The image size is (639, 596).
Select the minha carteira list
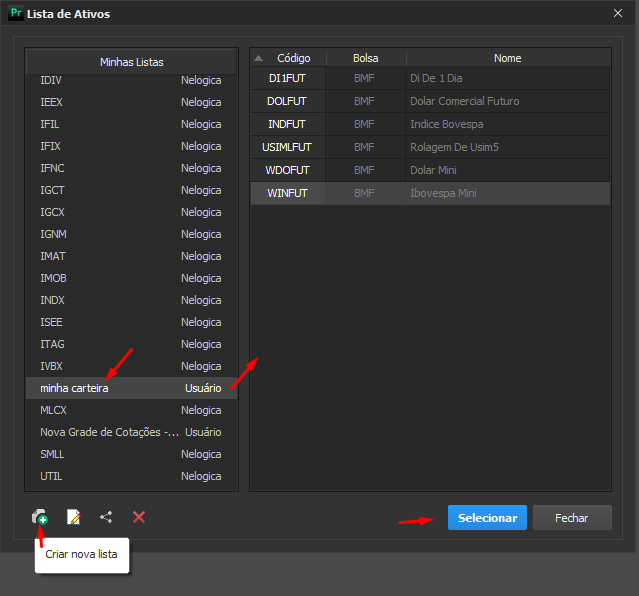pyautogui.click(x=131, y=388)
